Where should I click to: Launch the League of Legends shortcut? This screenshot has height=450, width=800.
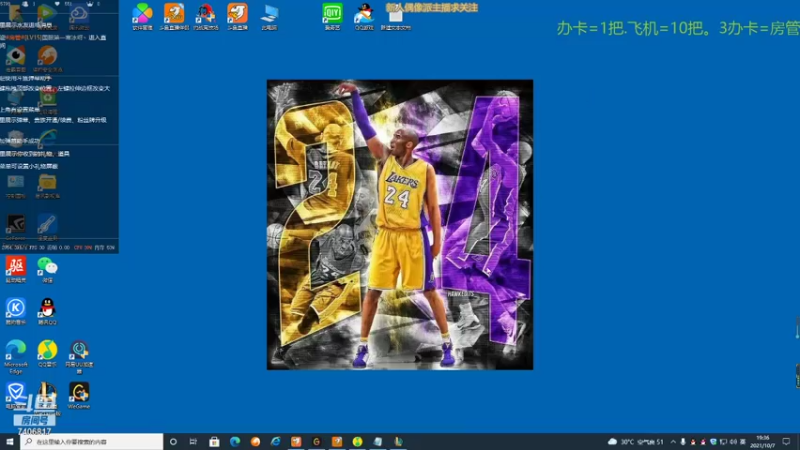47,396
